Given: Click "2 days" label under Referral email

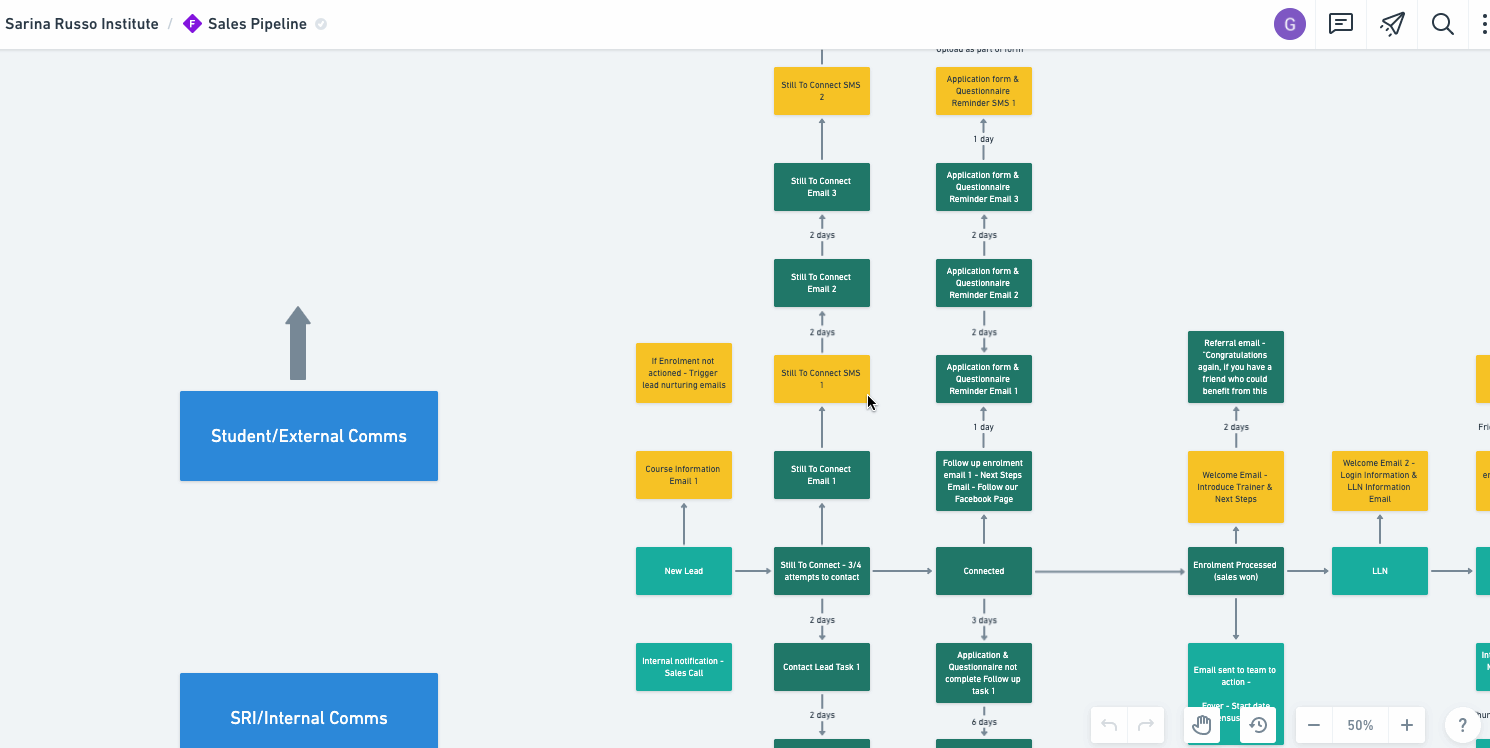Looking at the screenshot, I should (1236, 427).
